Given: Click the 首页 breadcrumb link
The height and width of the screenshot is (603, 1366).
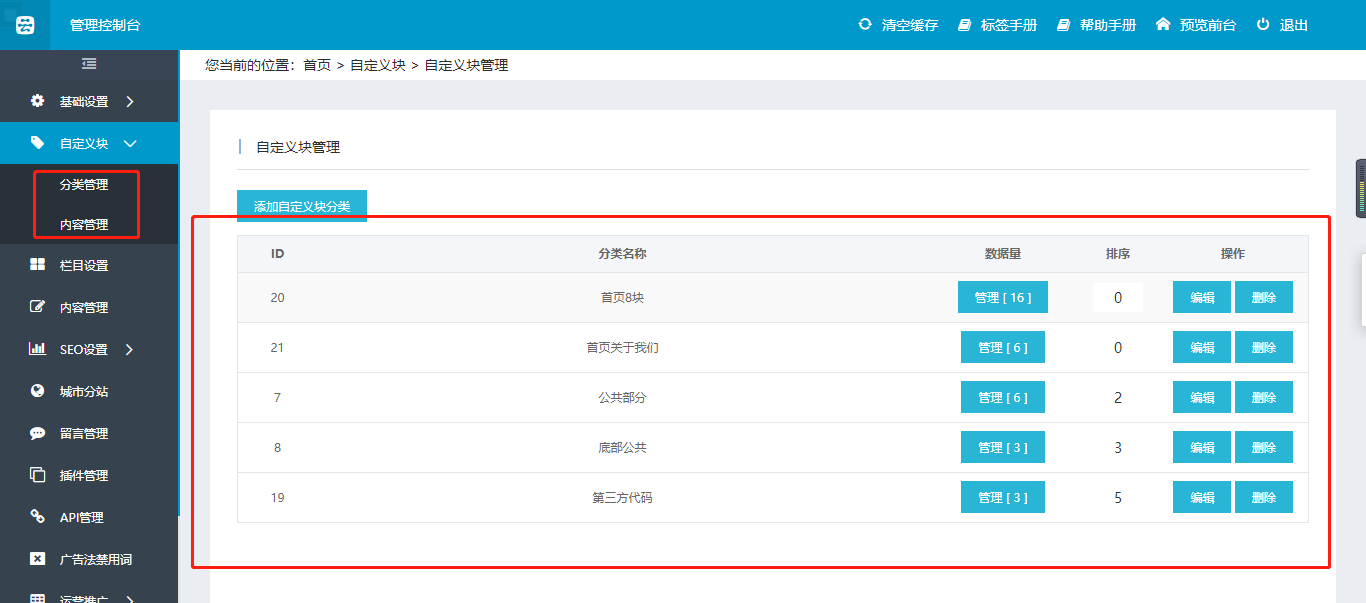Looking at the screenshot, I should pyautogui.click(x=317, y=65).
